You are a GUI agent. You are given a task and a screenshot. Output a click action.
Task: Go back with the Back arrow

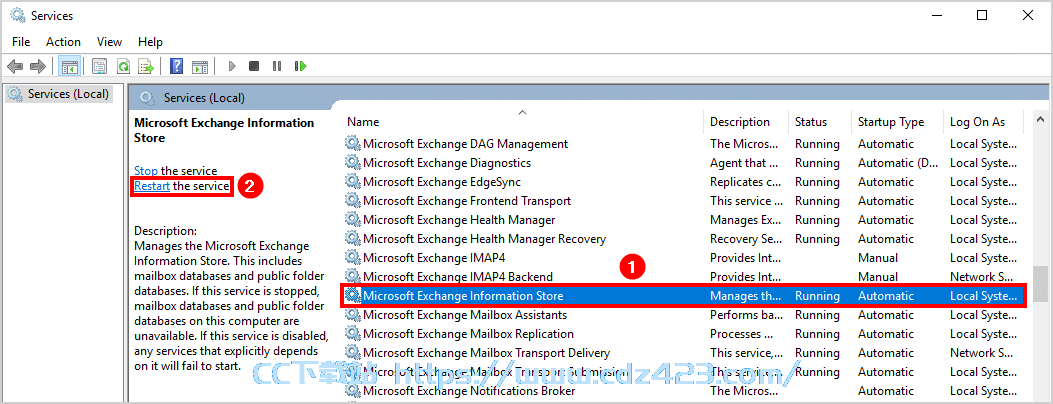[x=15, y=66]
